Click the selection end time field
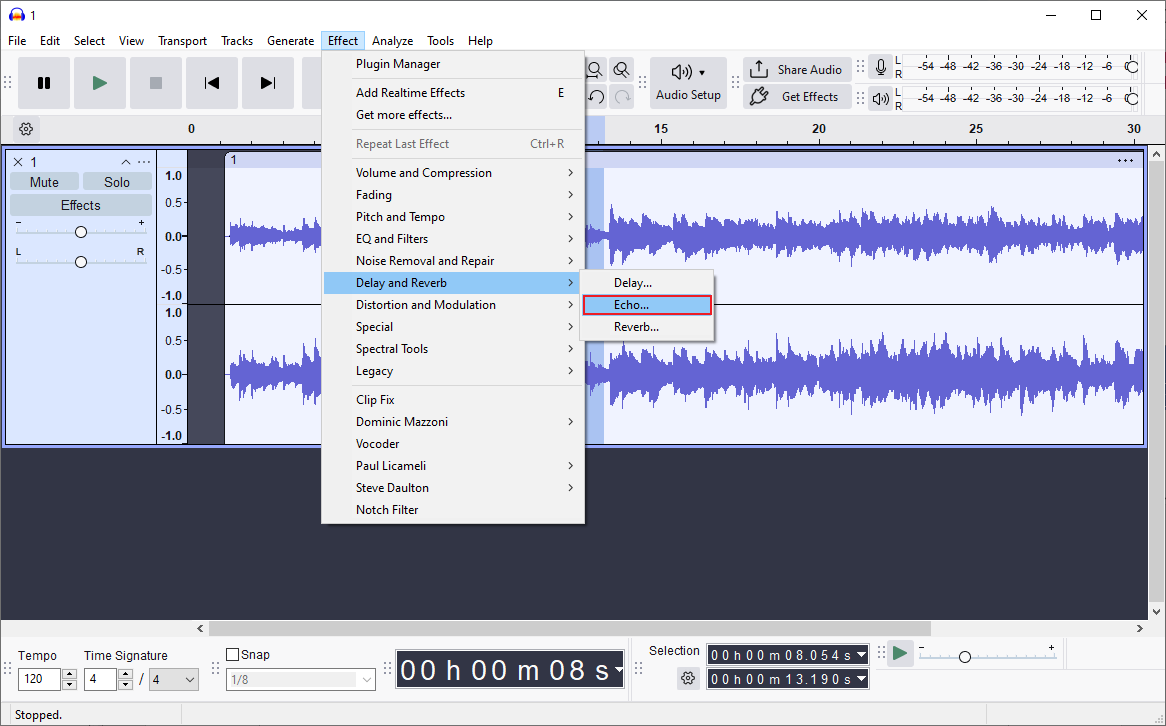This screenshot has width=1166, height=726. [783, 678]
